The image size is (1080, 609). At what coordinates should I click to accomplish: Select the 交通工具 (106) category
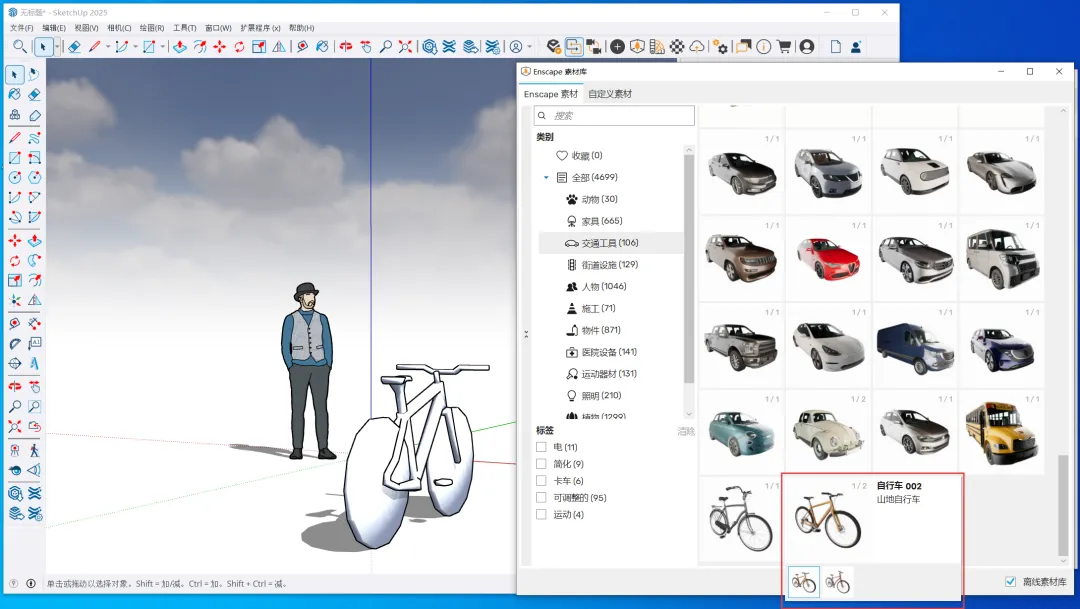[611, 242]
